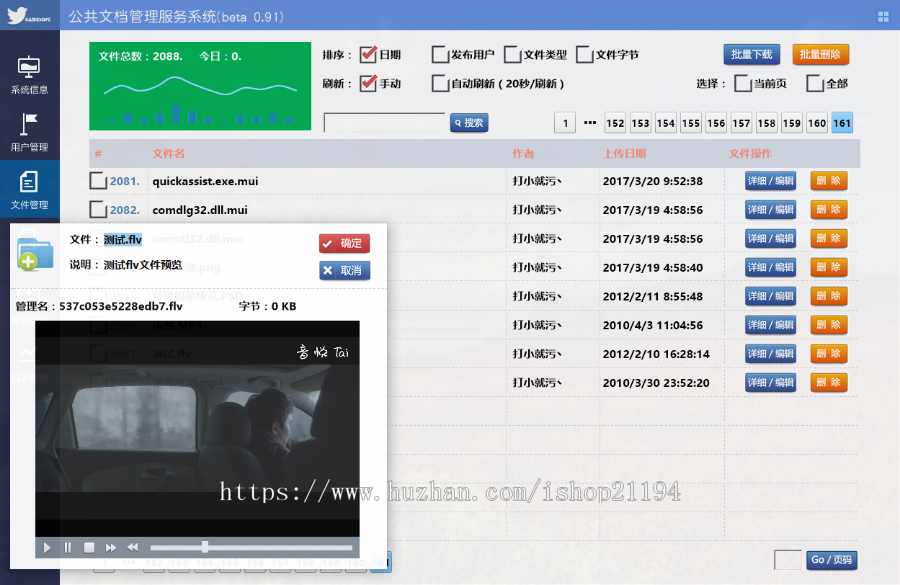900x585 pixels.
Task: Go to page 152
Action: coord(615,123)
